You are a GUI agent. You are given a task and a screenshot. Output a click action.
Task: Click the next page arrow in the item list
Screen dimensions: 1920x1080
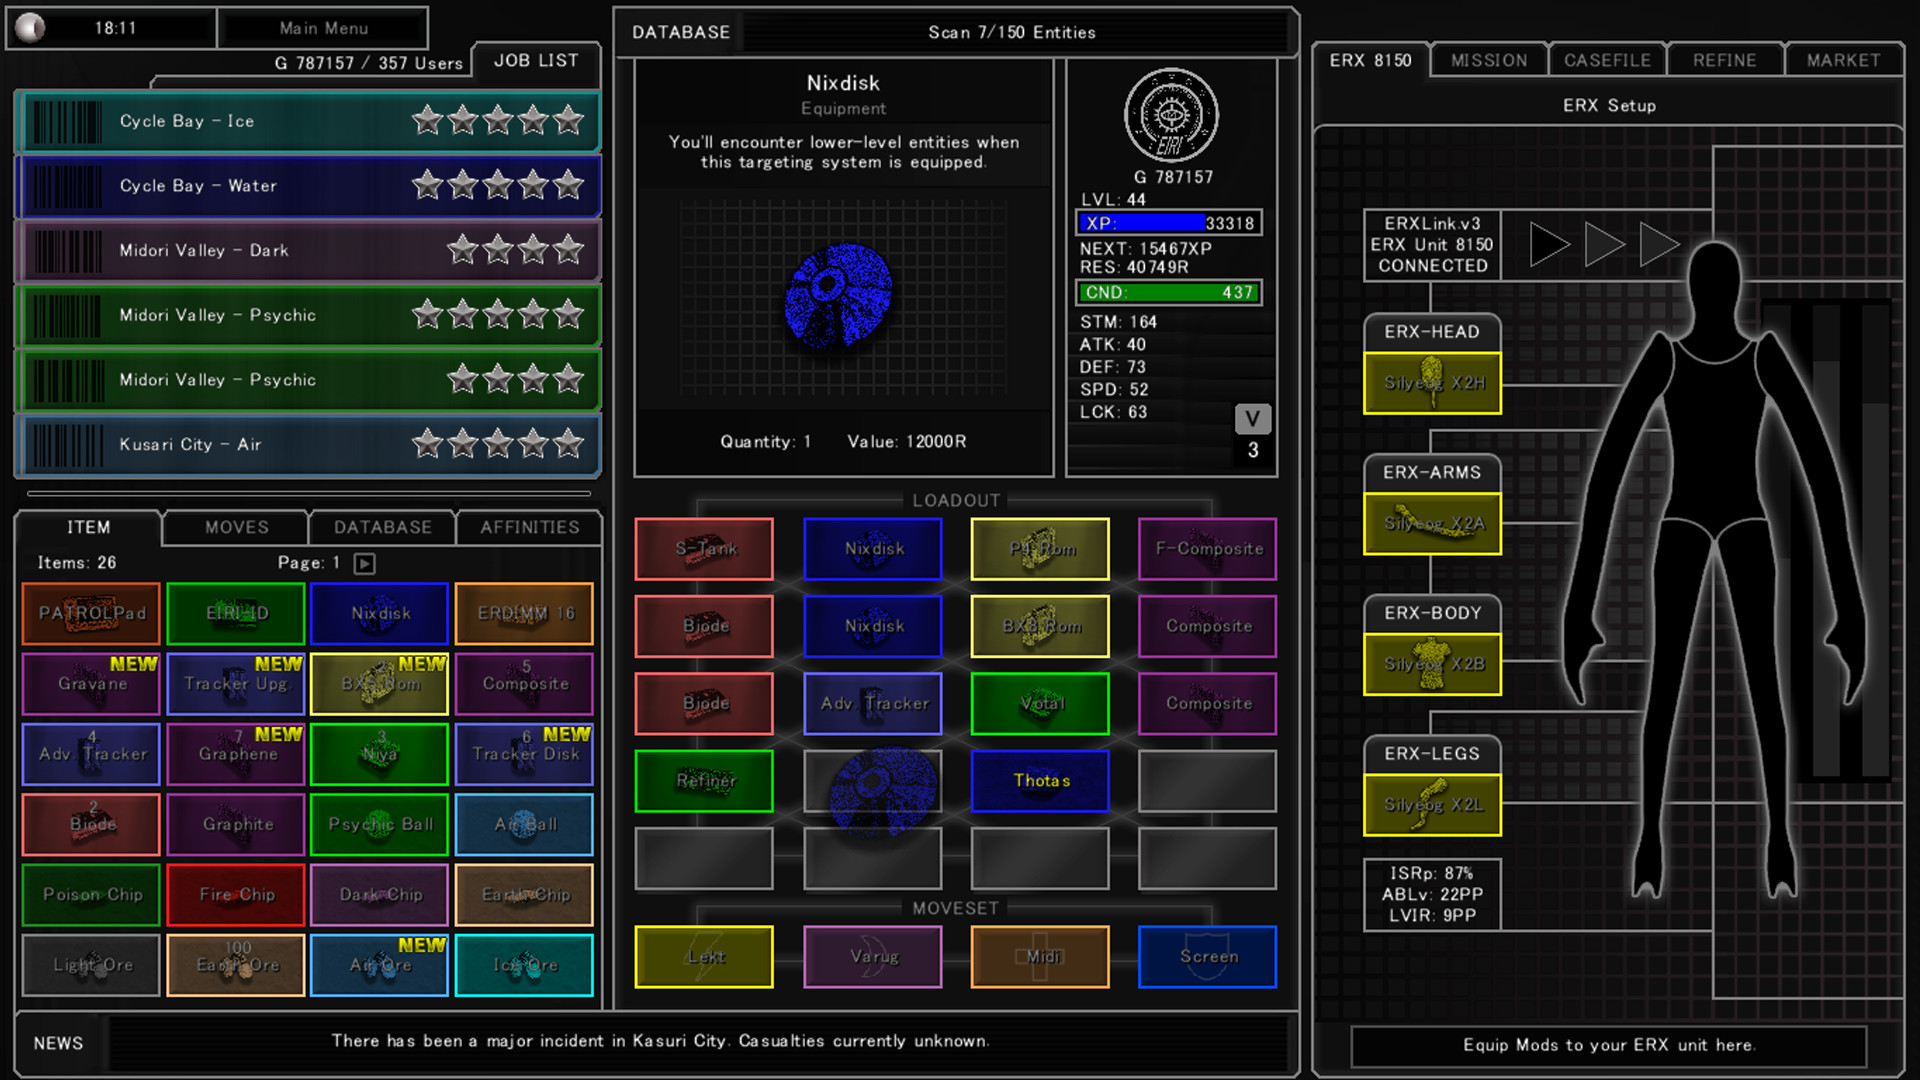click(364, 563)
